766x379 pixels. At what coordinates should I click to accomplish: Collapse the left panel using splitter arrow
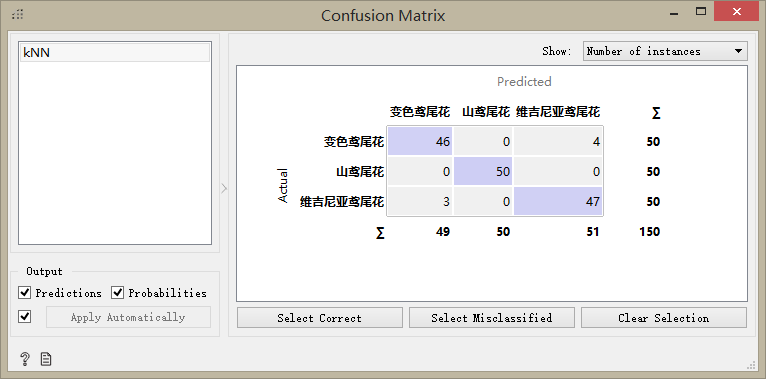tap(224, 188)
